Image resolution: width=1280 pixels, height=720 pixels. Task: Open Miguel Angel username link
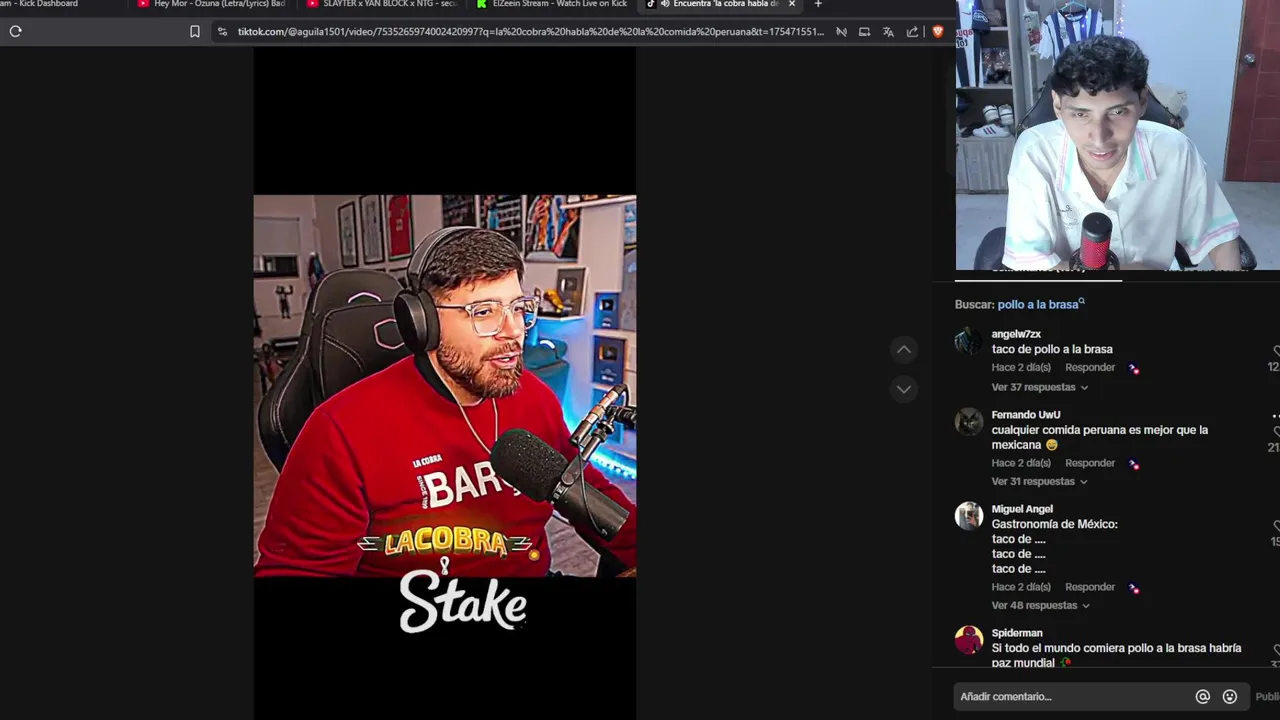[x=1022, y=509]
